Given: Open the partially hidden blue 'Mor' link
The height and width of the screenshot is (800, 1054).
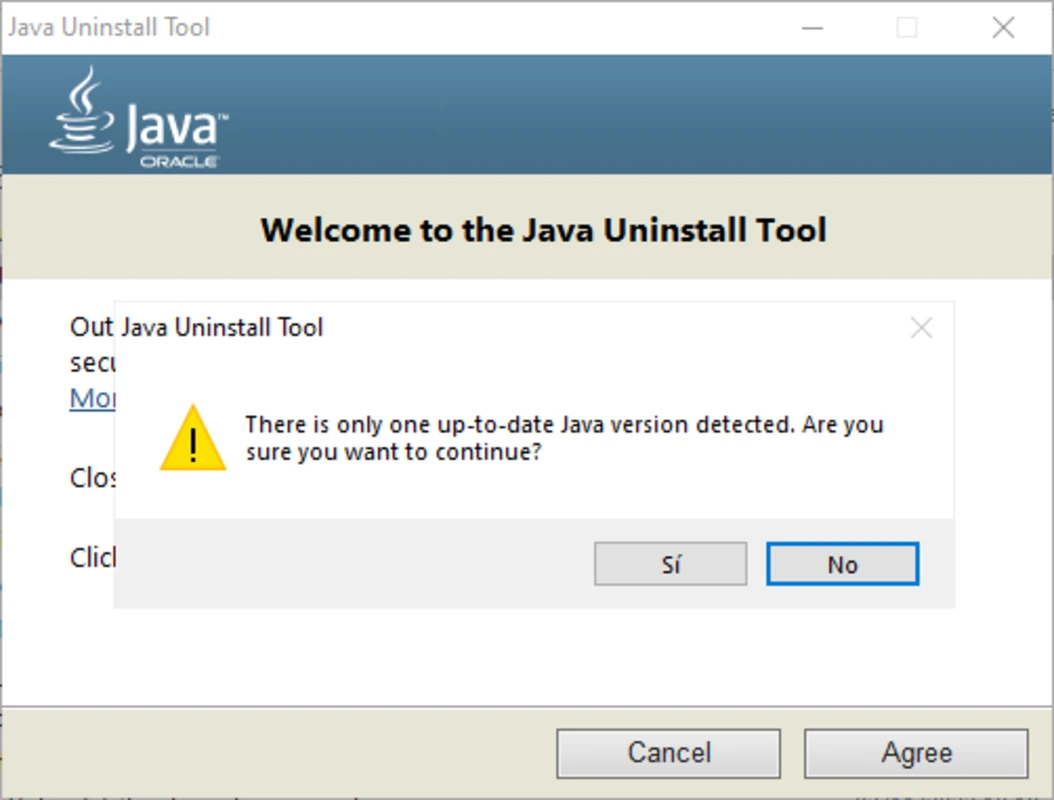Looking at the screenshot, I should click(x=92, y=398).
